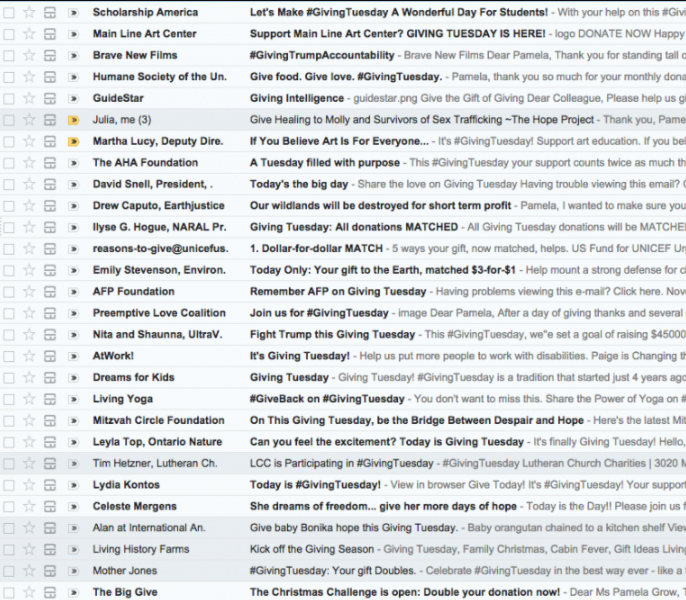Image resolution: width=686 pixels, height=600 pixels.
Task: Open 'The Christmas Challenge is open' email
Action: point(405,592)
